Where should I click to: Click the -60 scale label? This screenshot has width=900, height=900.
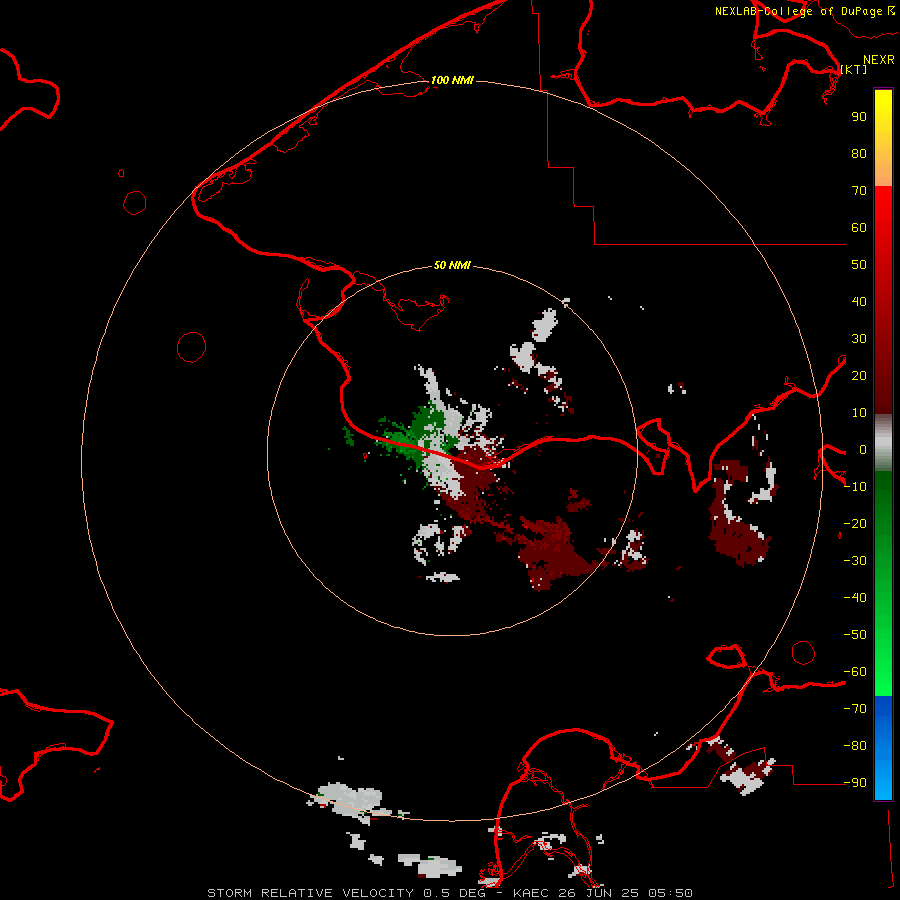point(855,672)
